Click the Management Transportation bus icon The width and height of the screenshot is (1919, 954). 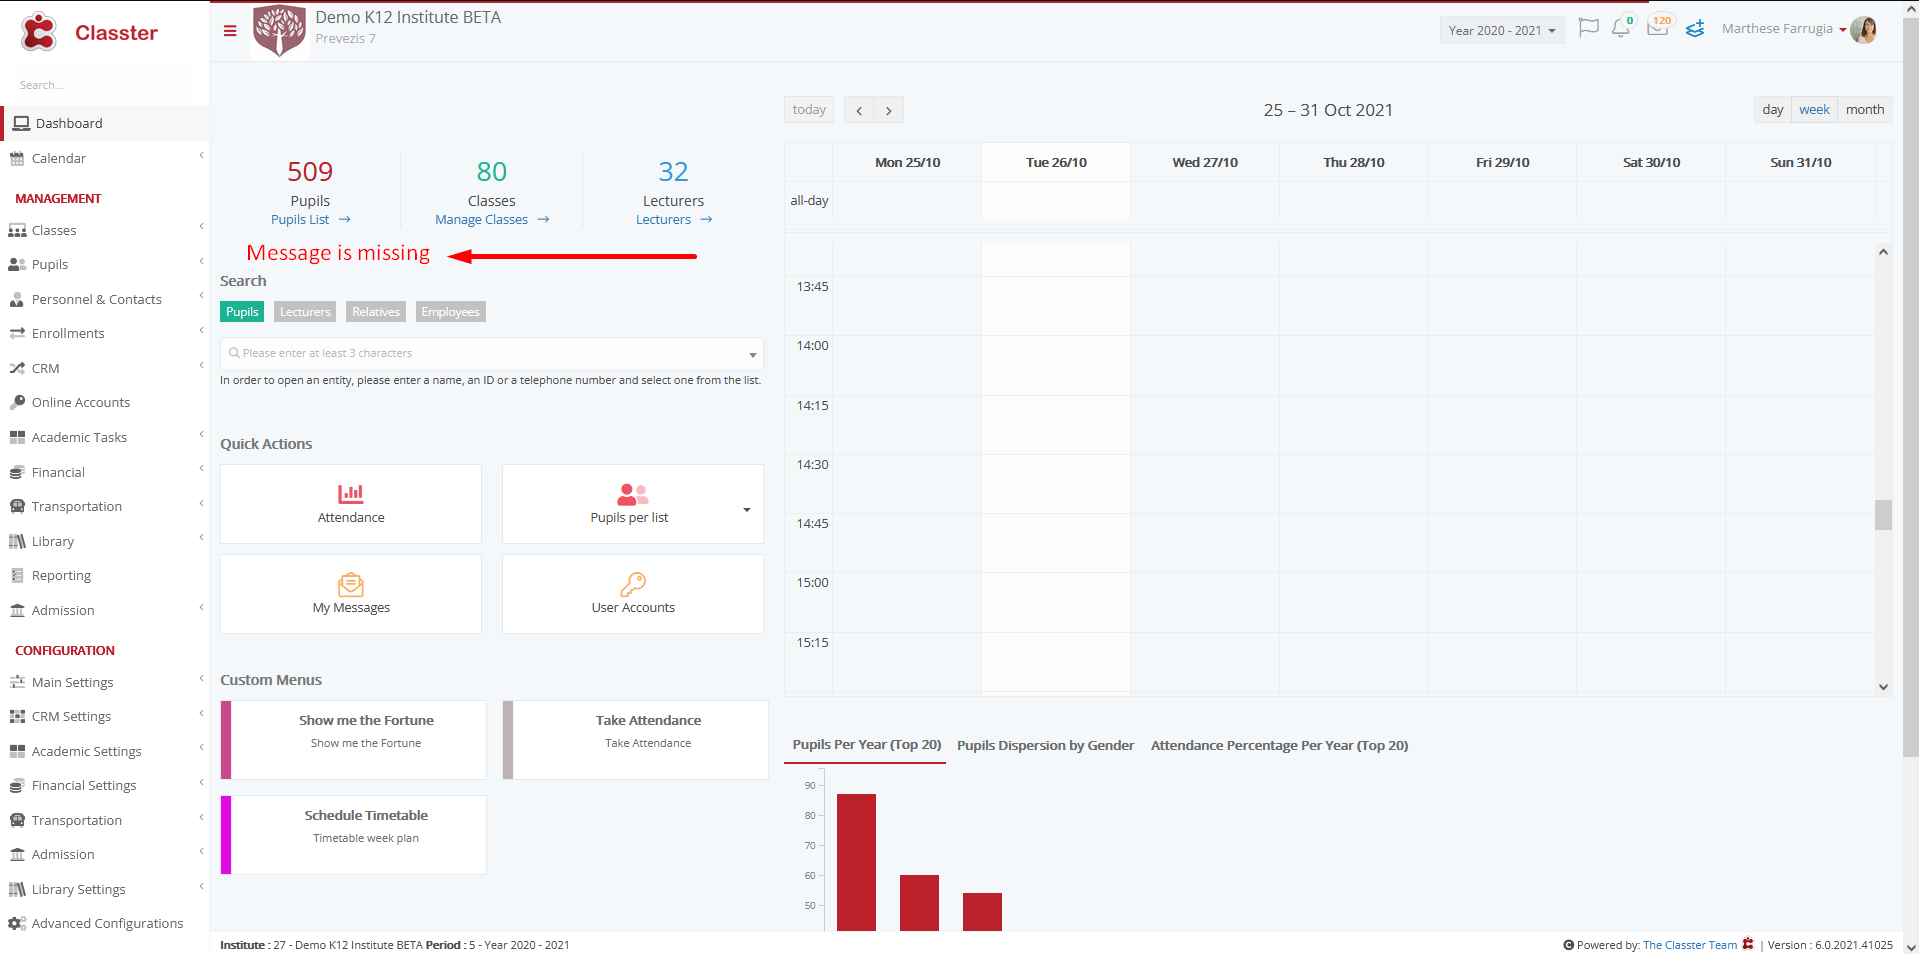coord(17,506)
